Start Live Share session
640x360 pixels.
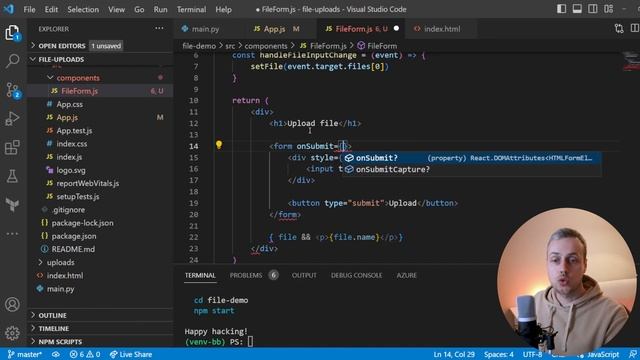click(131, 354)
